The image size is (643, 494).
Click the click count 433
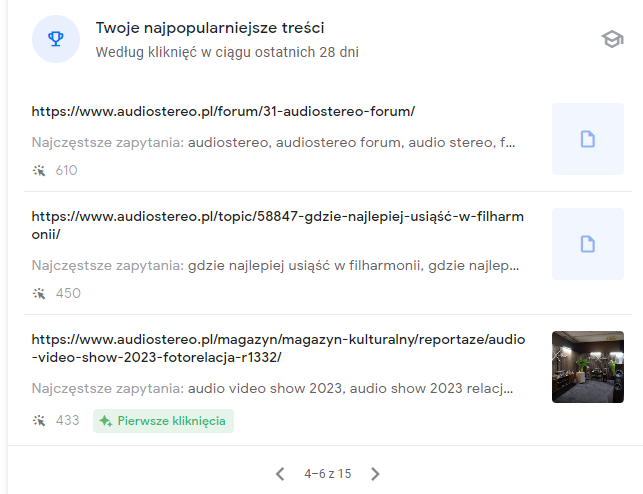67,420
